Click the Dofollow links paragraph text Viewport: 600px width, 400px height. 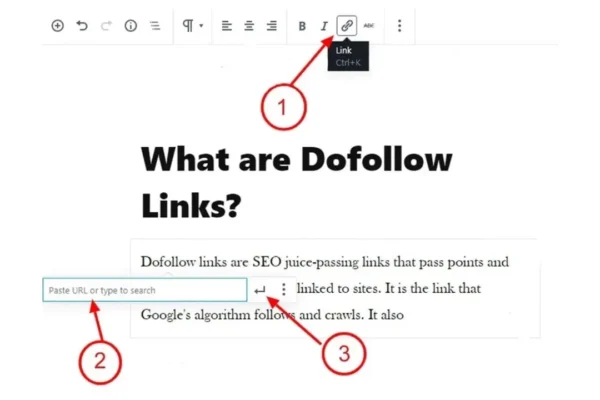pyautogui.click(x=325, y=263)
